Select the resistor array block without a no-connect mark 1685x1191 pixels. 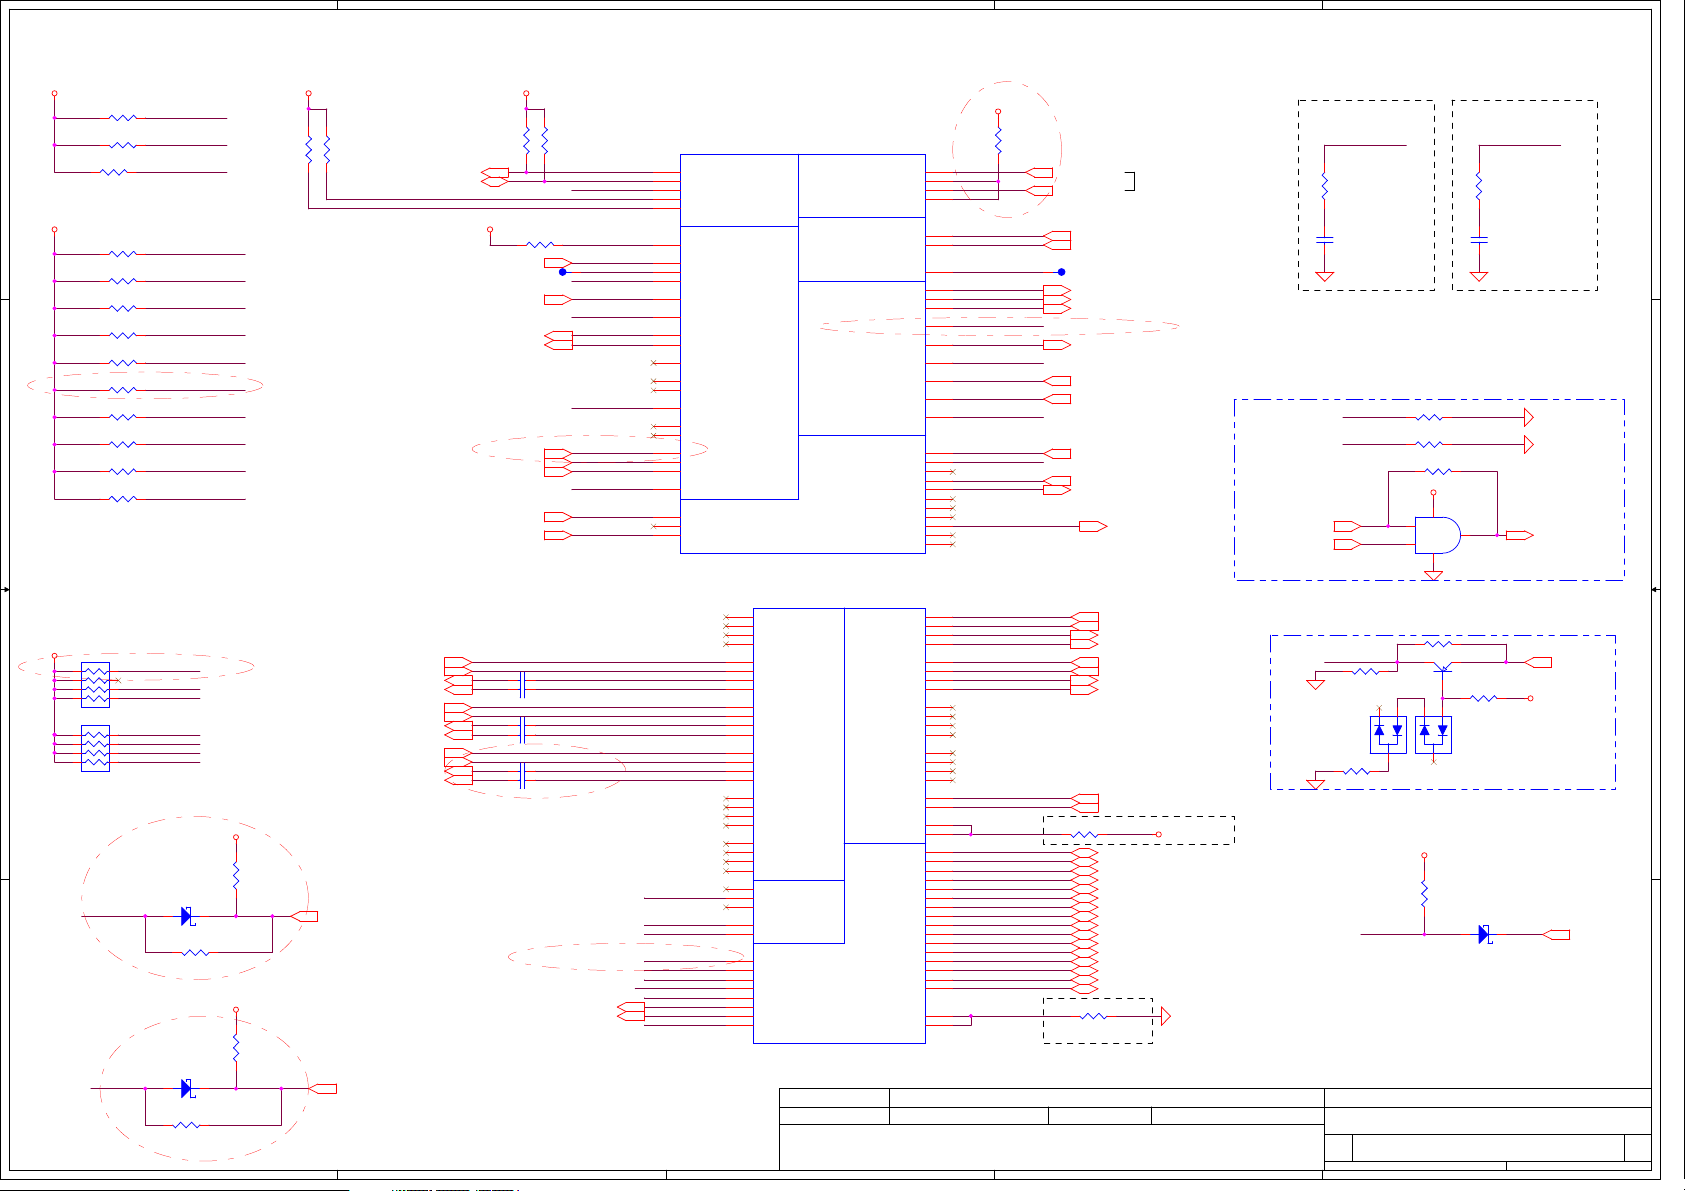click(95, 748)
